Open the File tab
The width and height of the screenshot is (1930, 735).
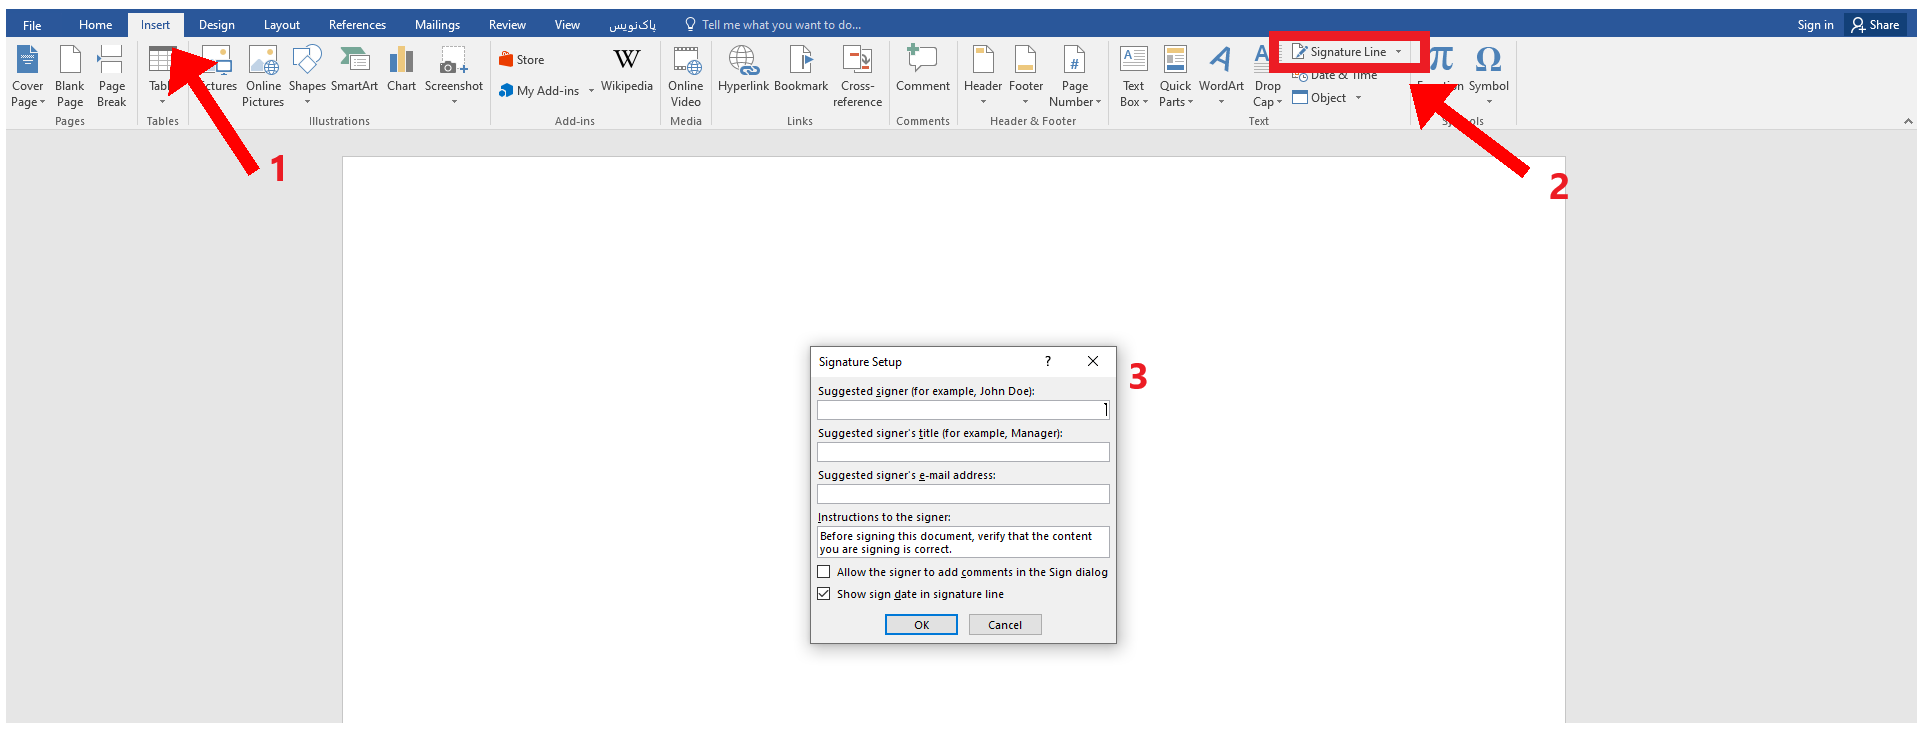pyautogui.click(x=32, y=25)
